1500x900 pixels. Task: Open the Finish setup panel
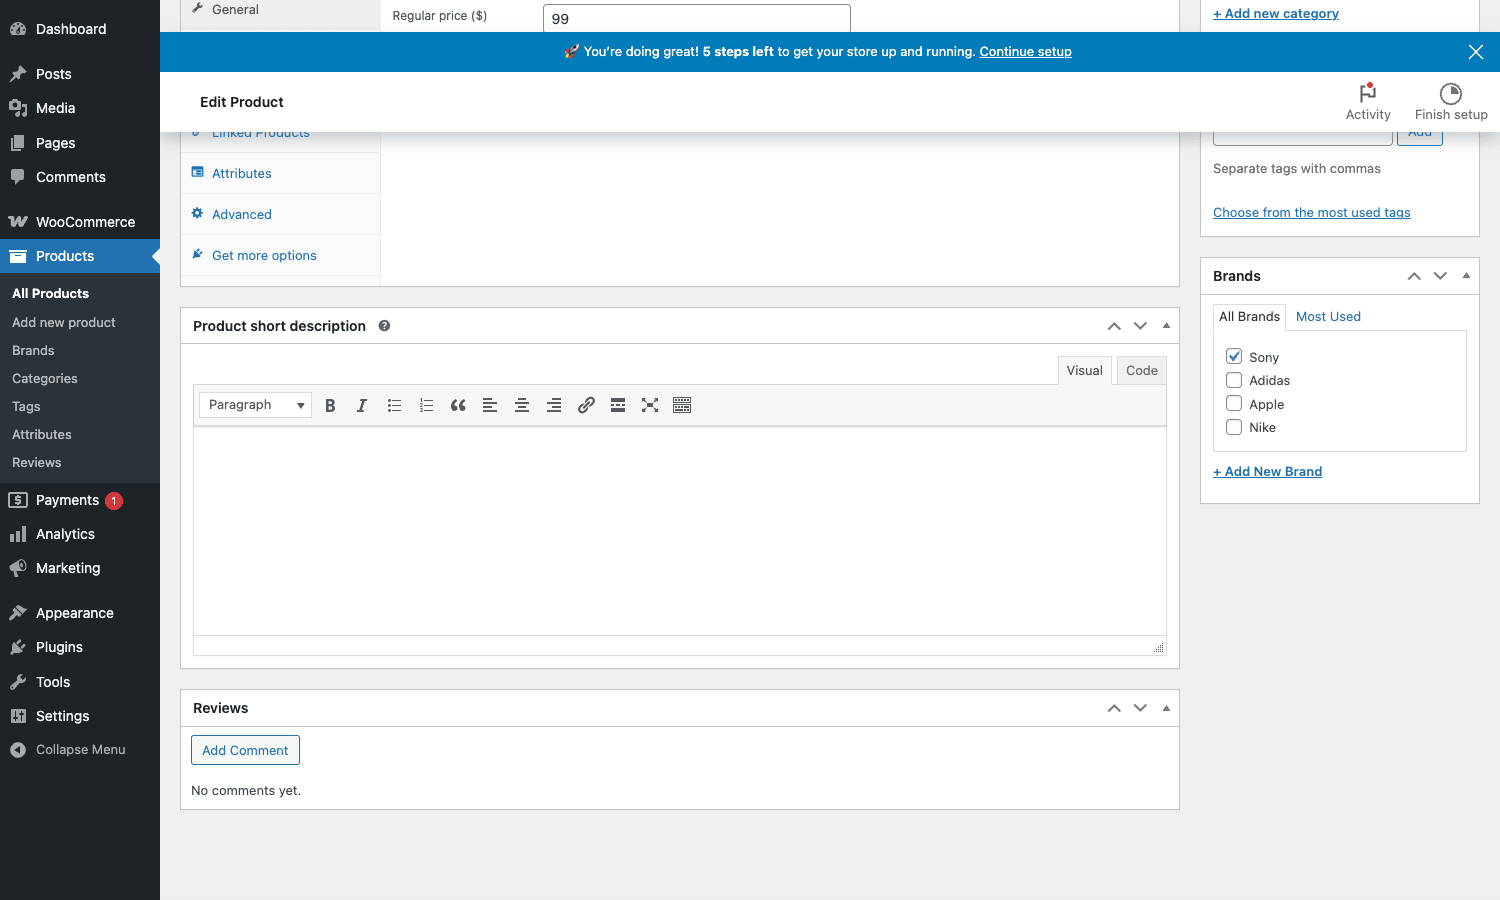point(1451,102)
